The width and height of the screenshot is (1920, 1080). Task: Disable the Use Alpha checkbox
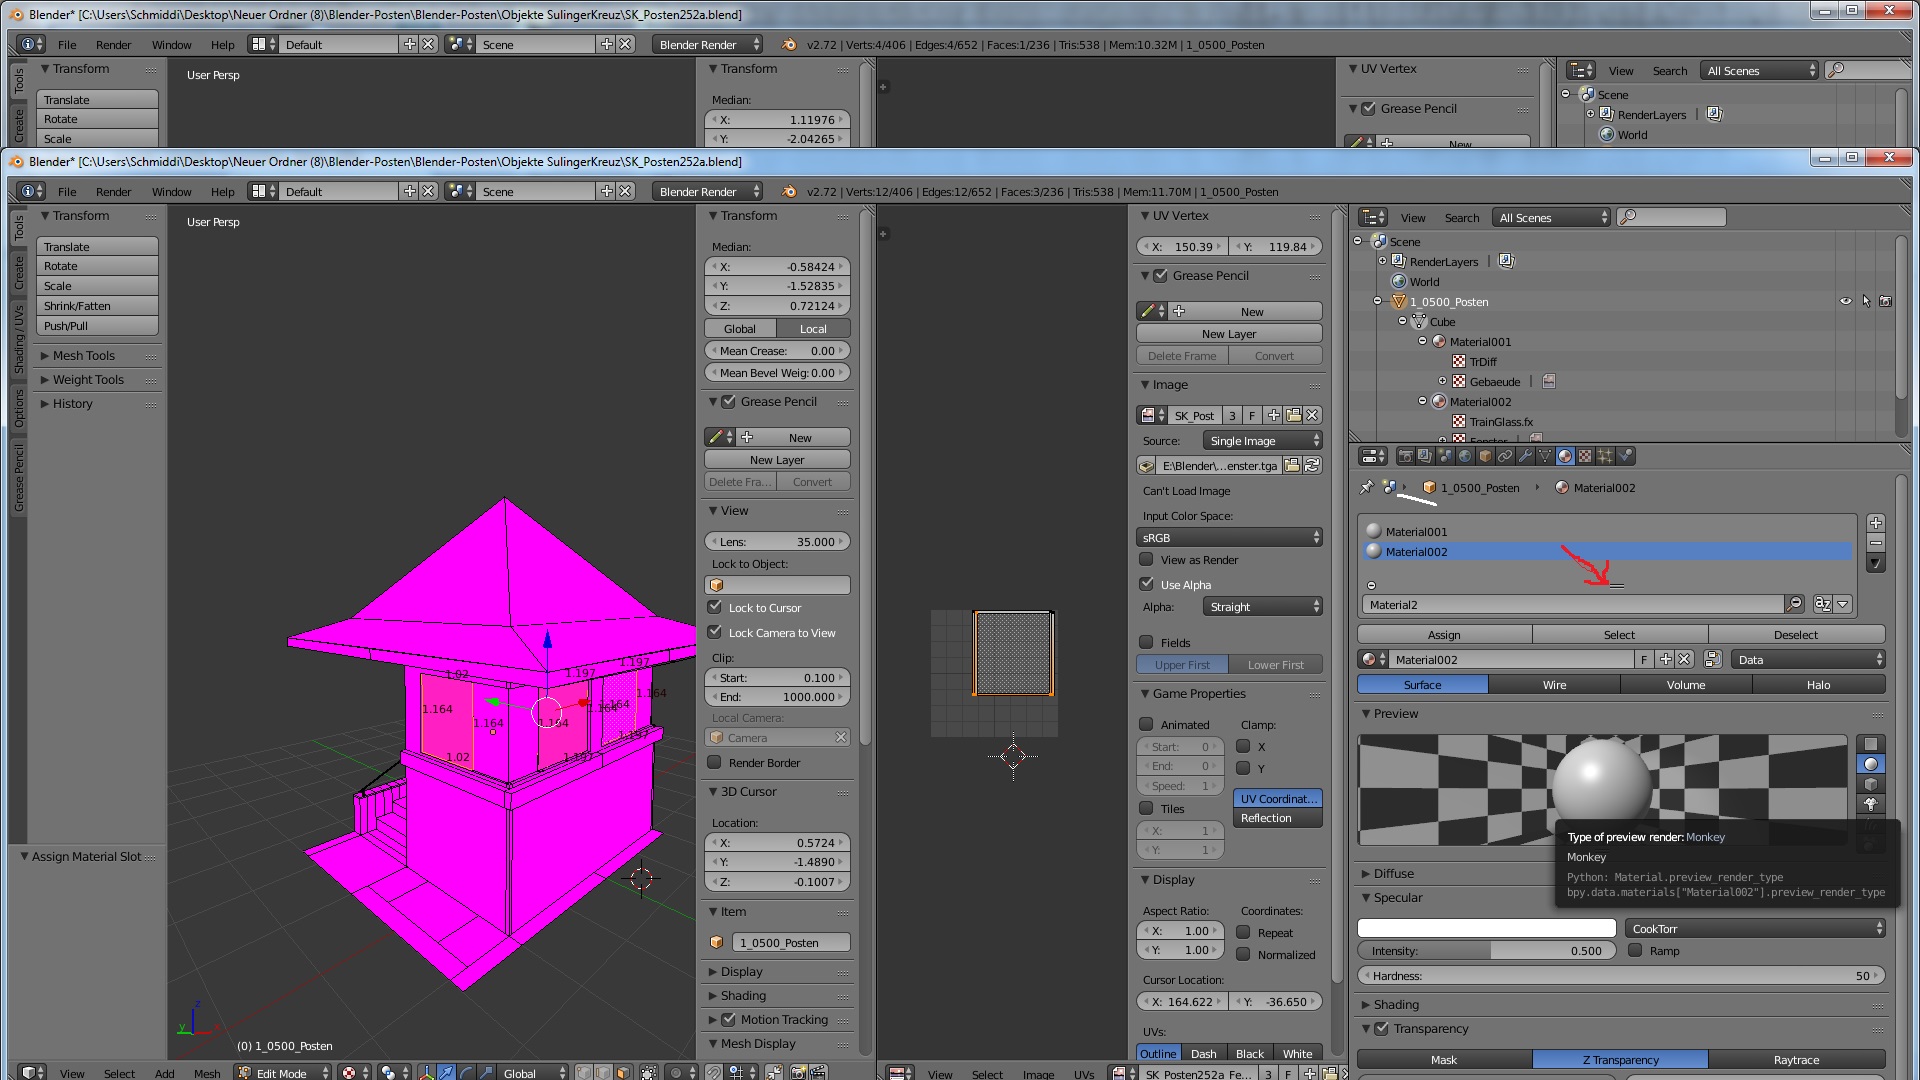1147,584
